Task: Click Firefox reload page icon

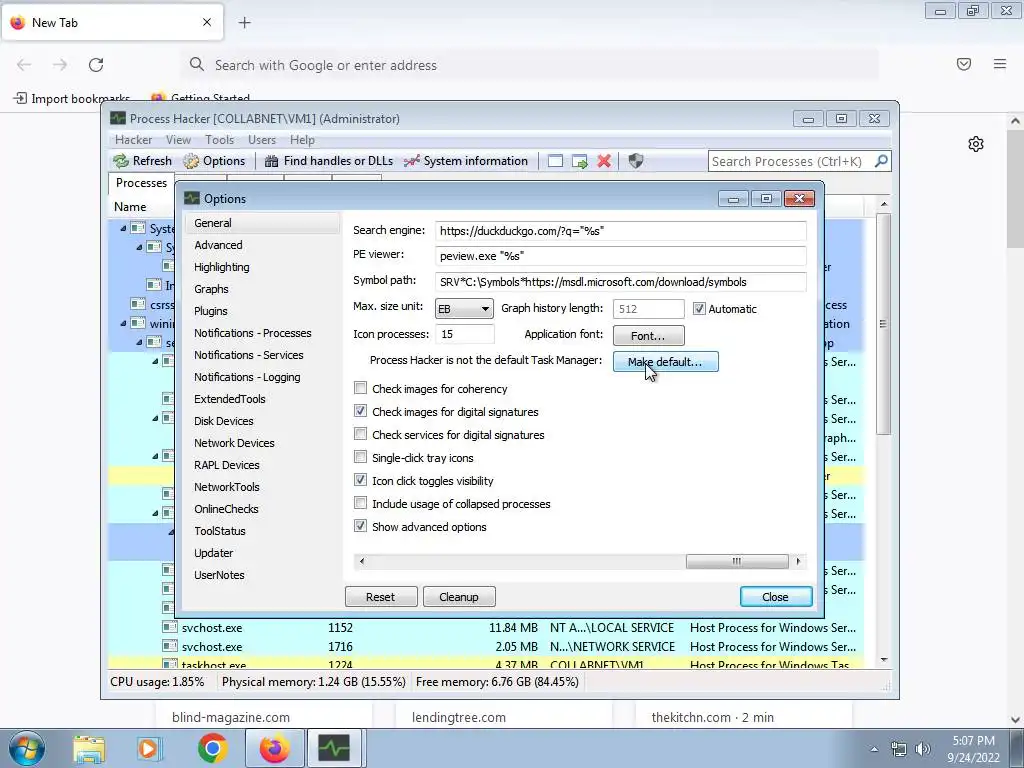Action: pyautogui.click(x=96, y=65)
